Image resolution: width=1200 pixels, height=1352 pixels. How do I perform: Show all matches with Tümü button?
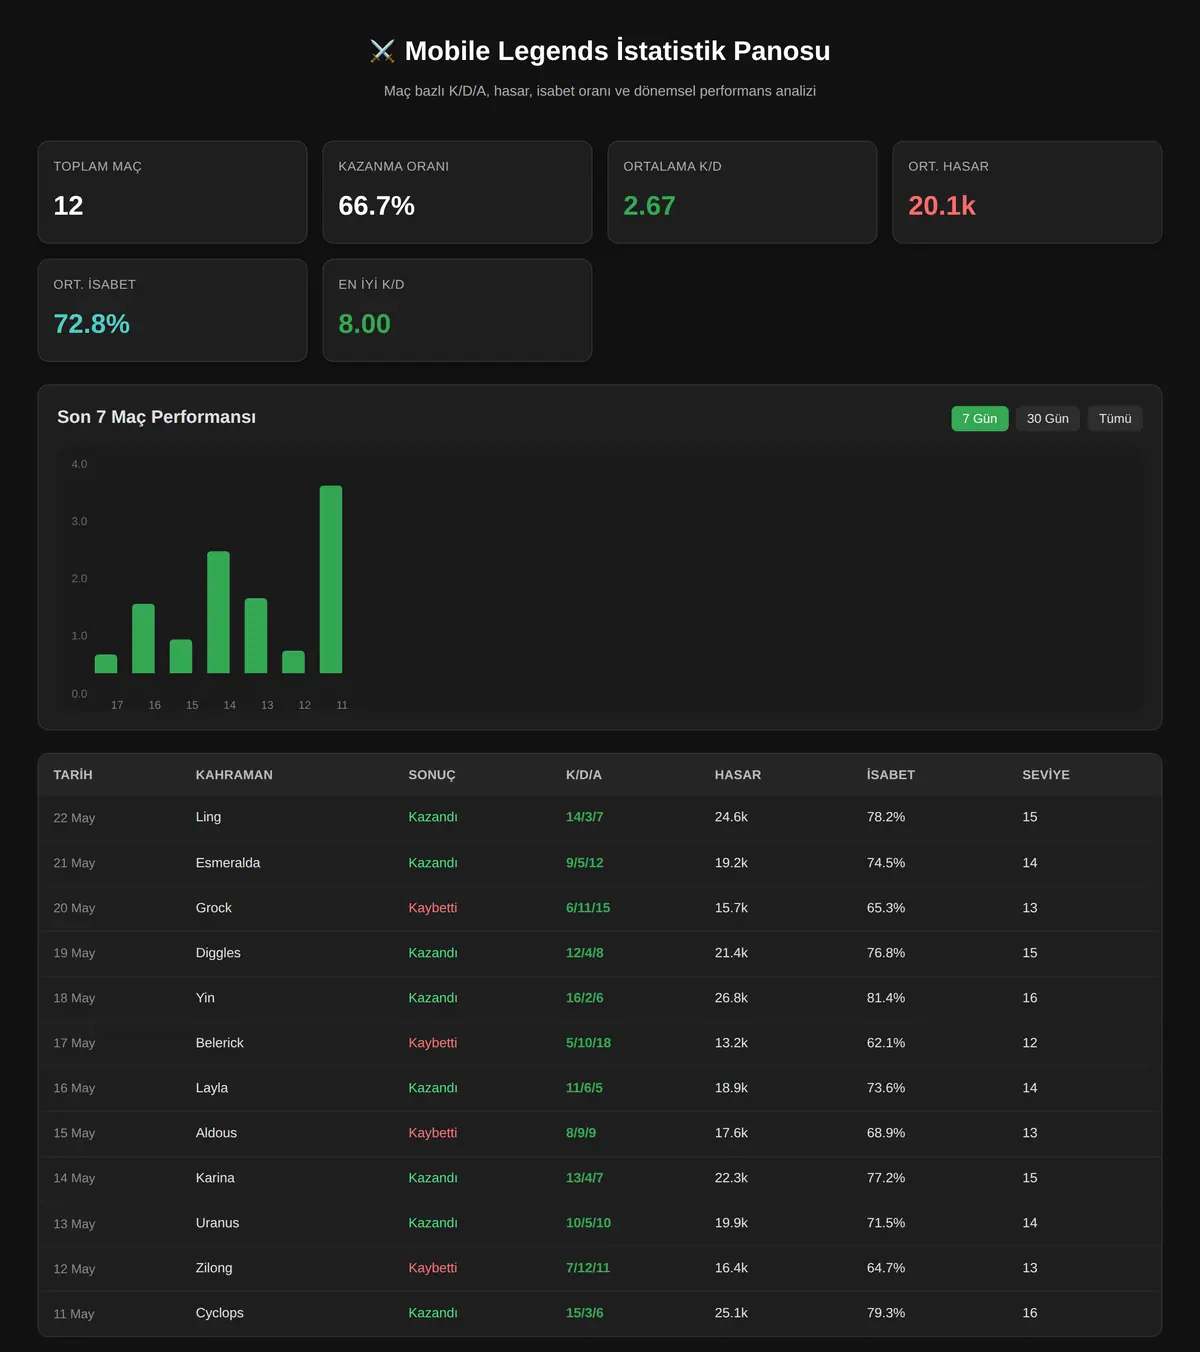(1115, 418)
